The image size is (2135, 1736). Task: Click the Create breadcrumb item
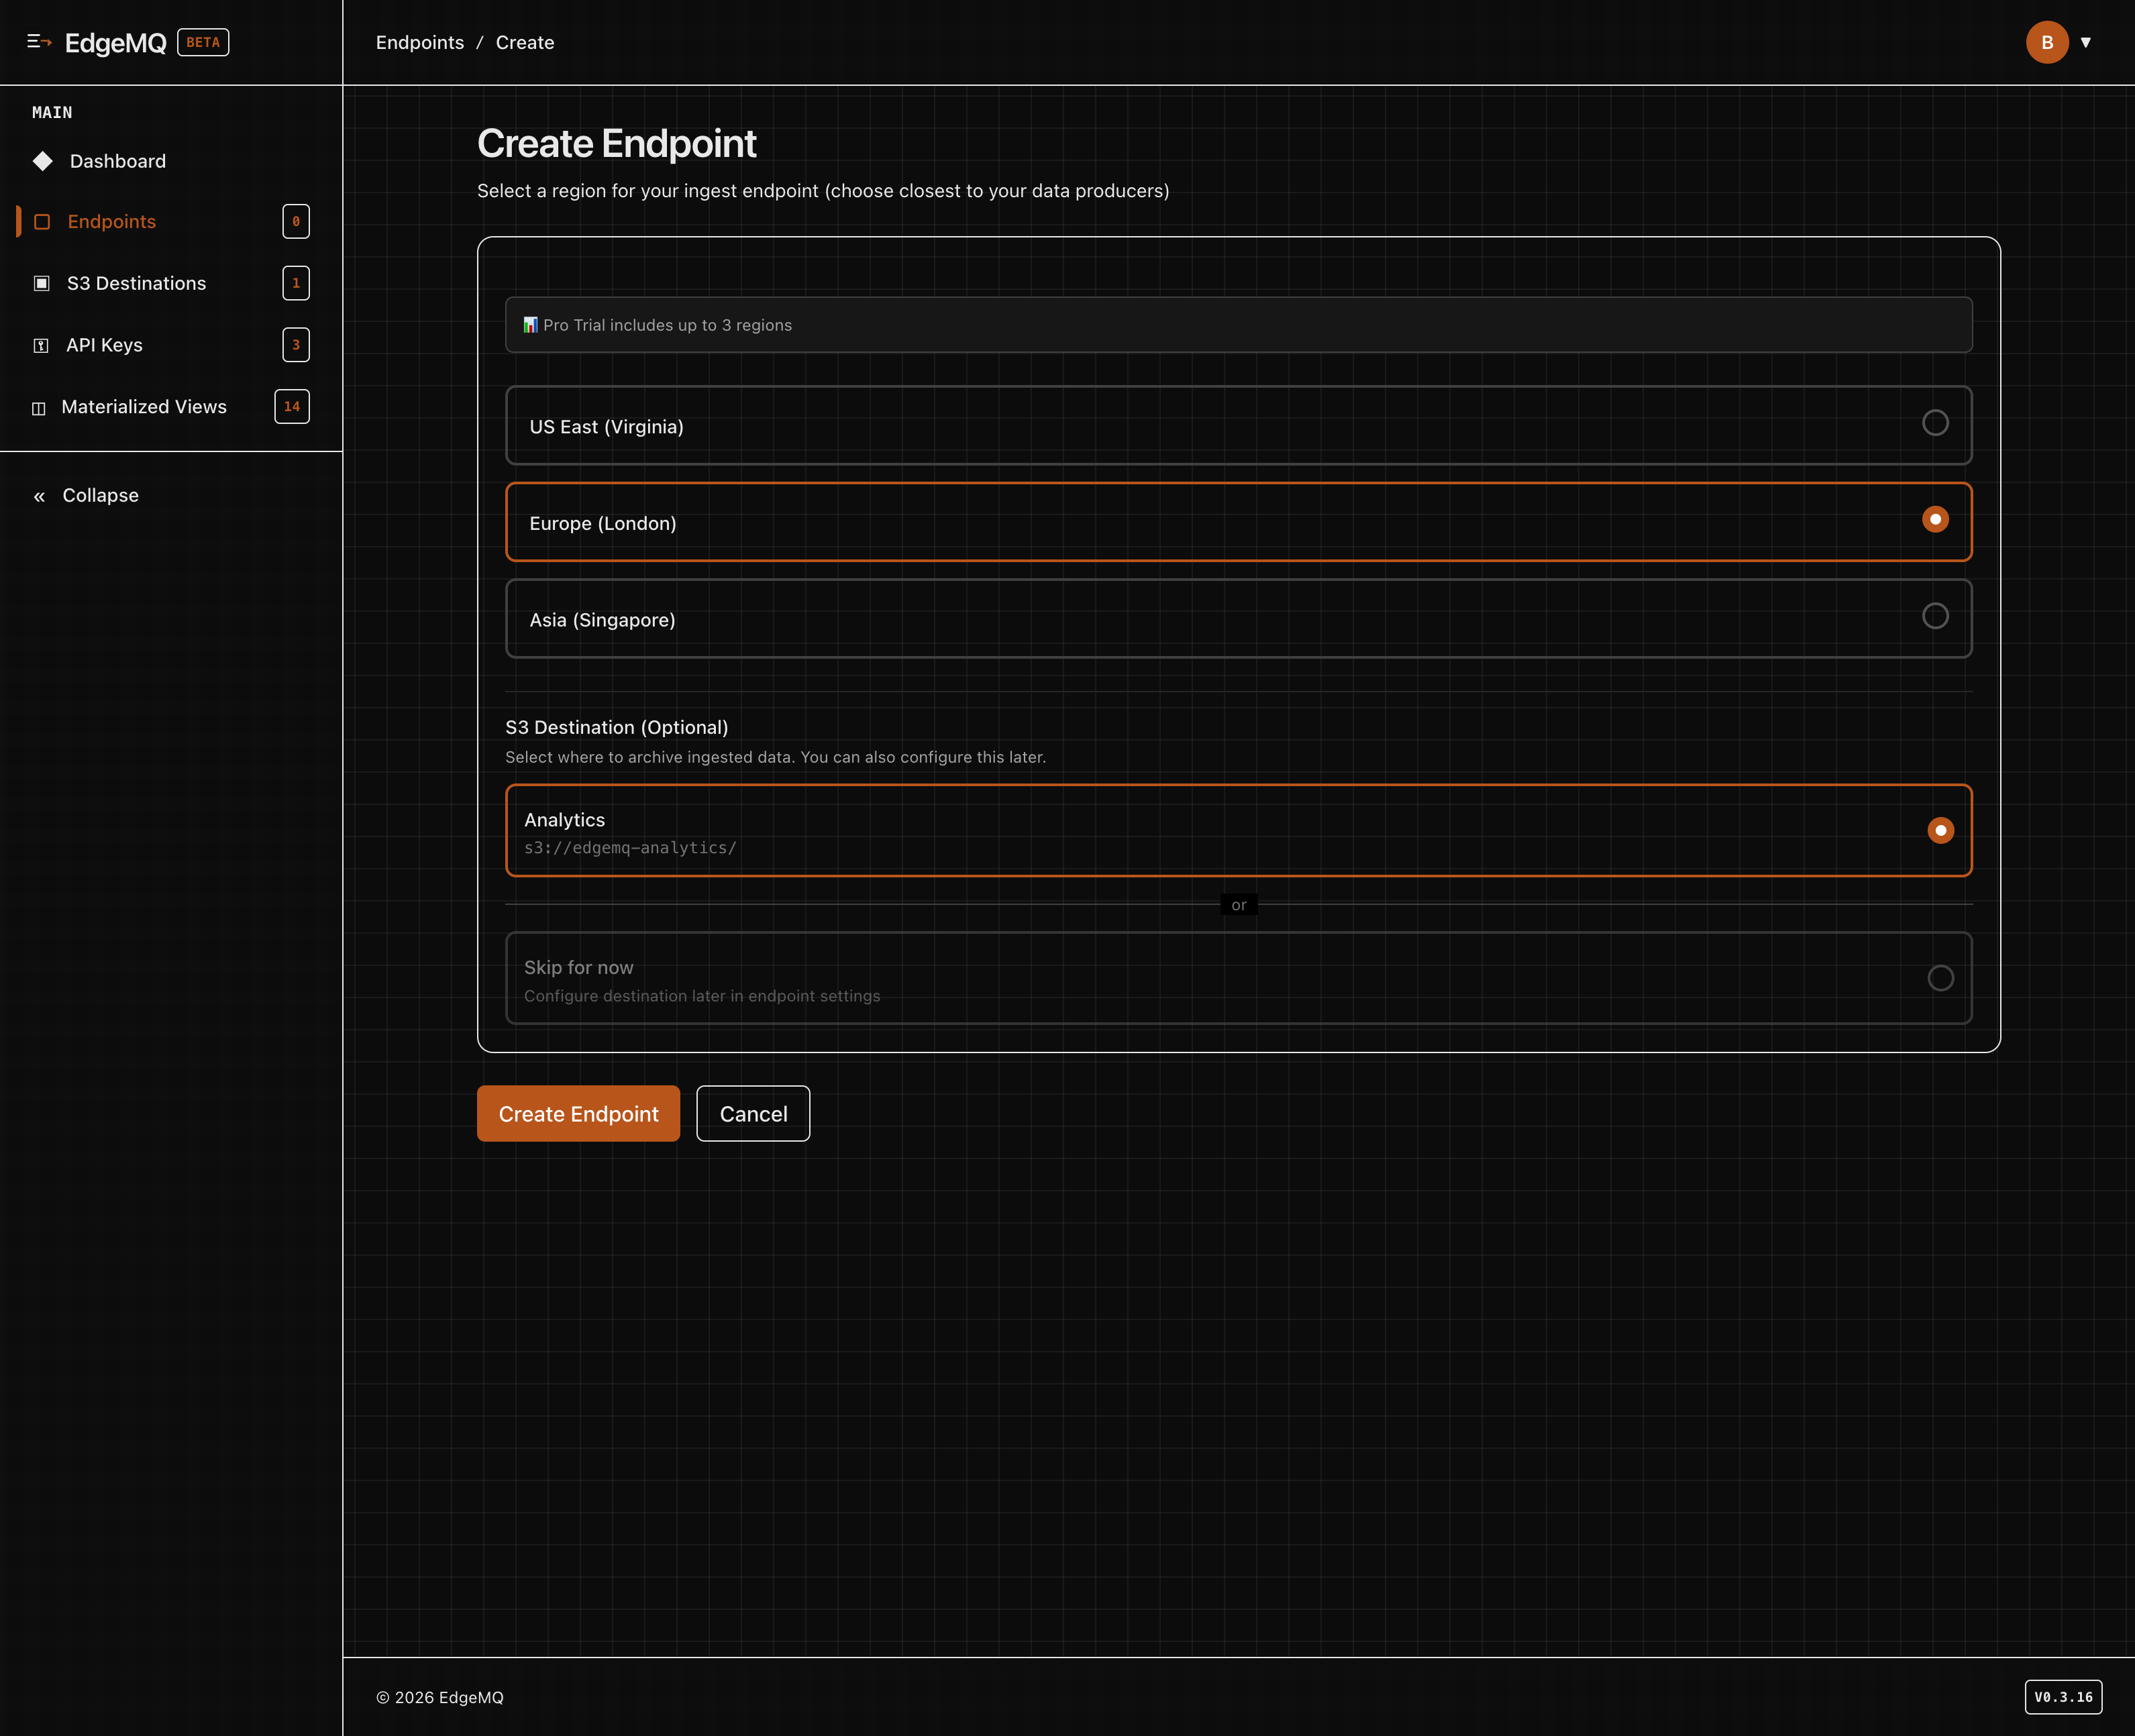pos(525,42)
